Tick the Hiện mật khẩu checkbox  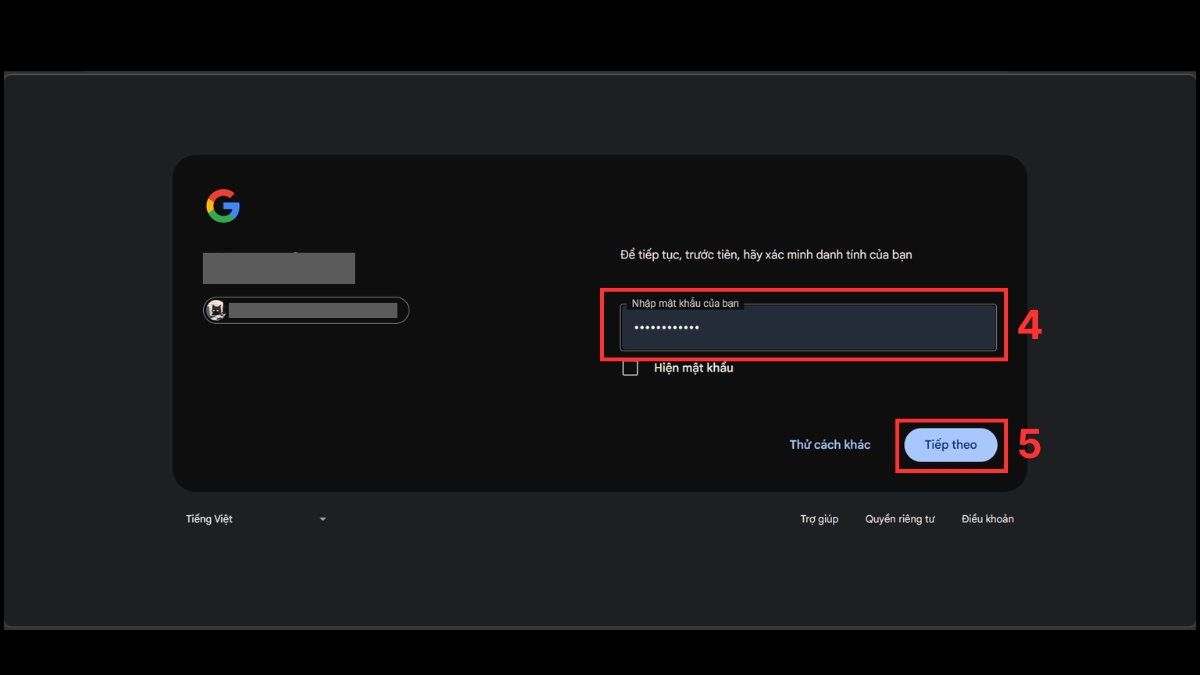(x=630, y=368)
